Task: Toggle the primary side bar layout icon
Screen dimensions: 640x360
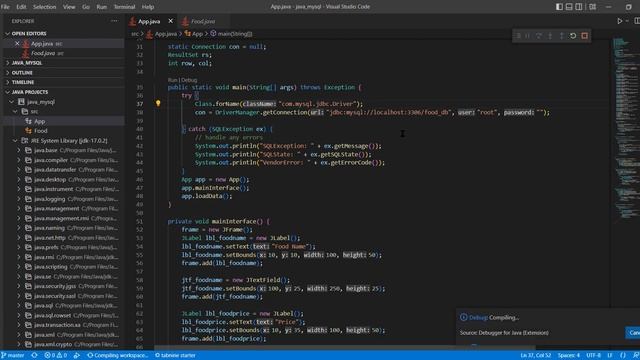Action: click(x=559, y=7)
